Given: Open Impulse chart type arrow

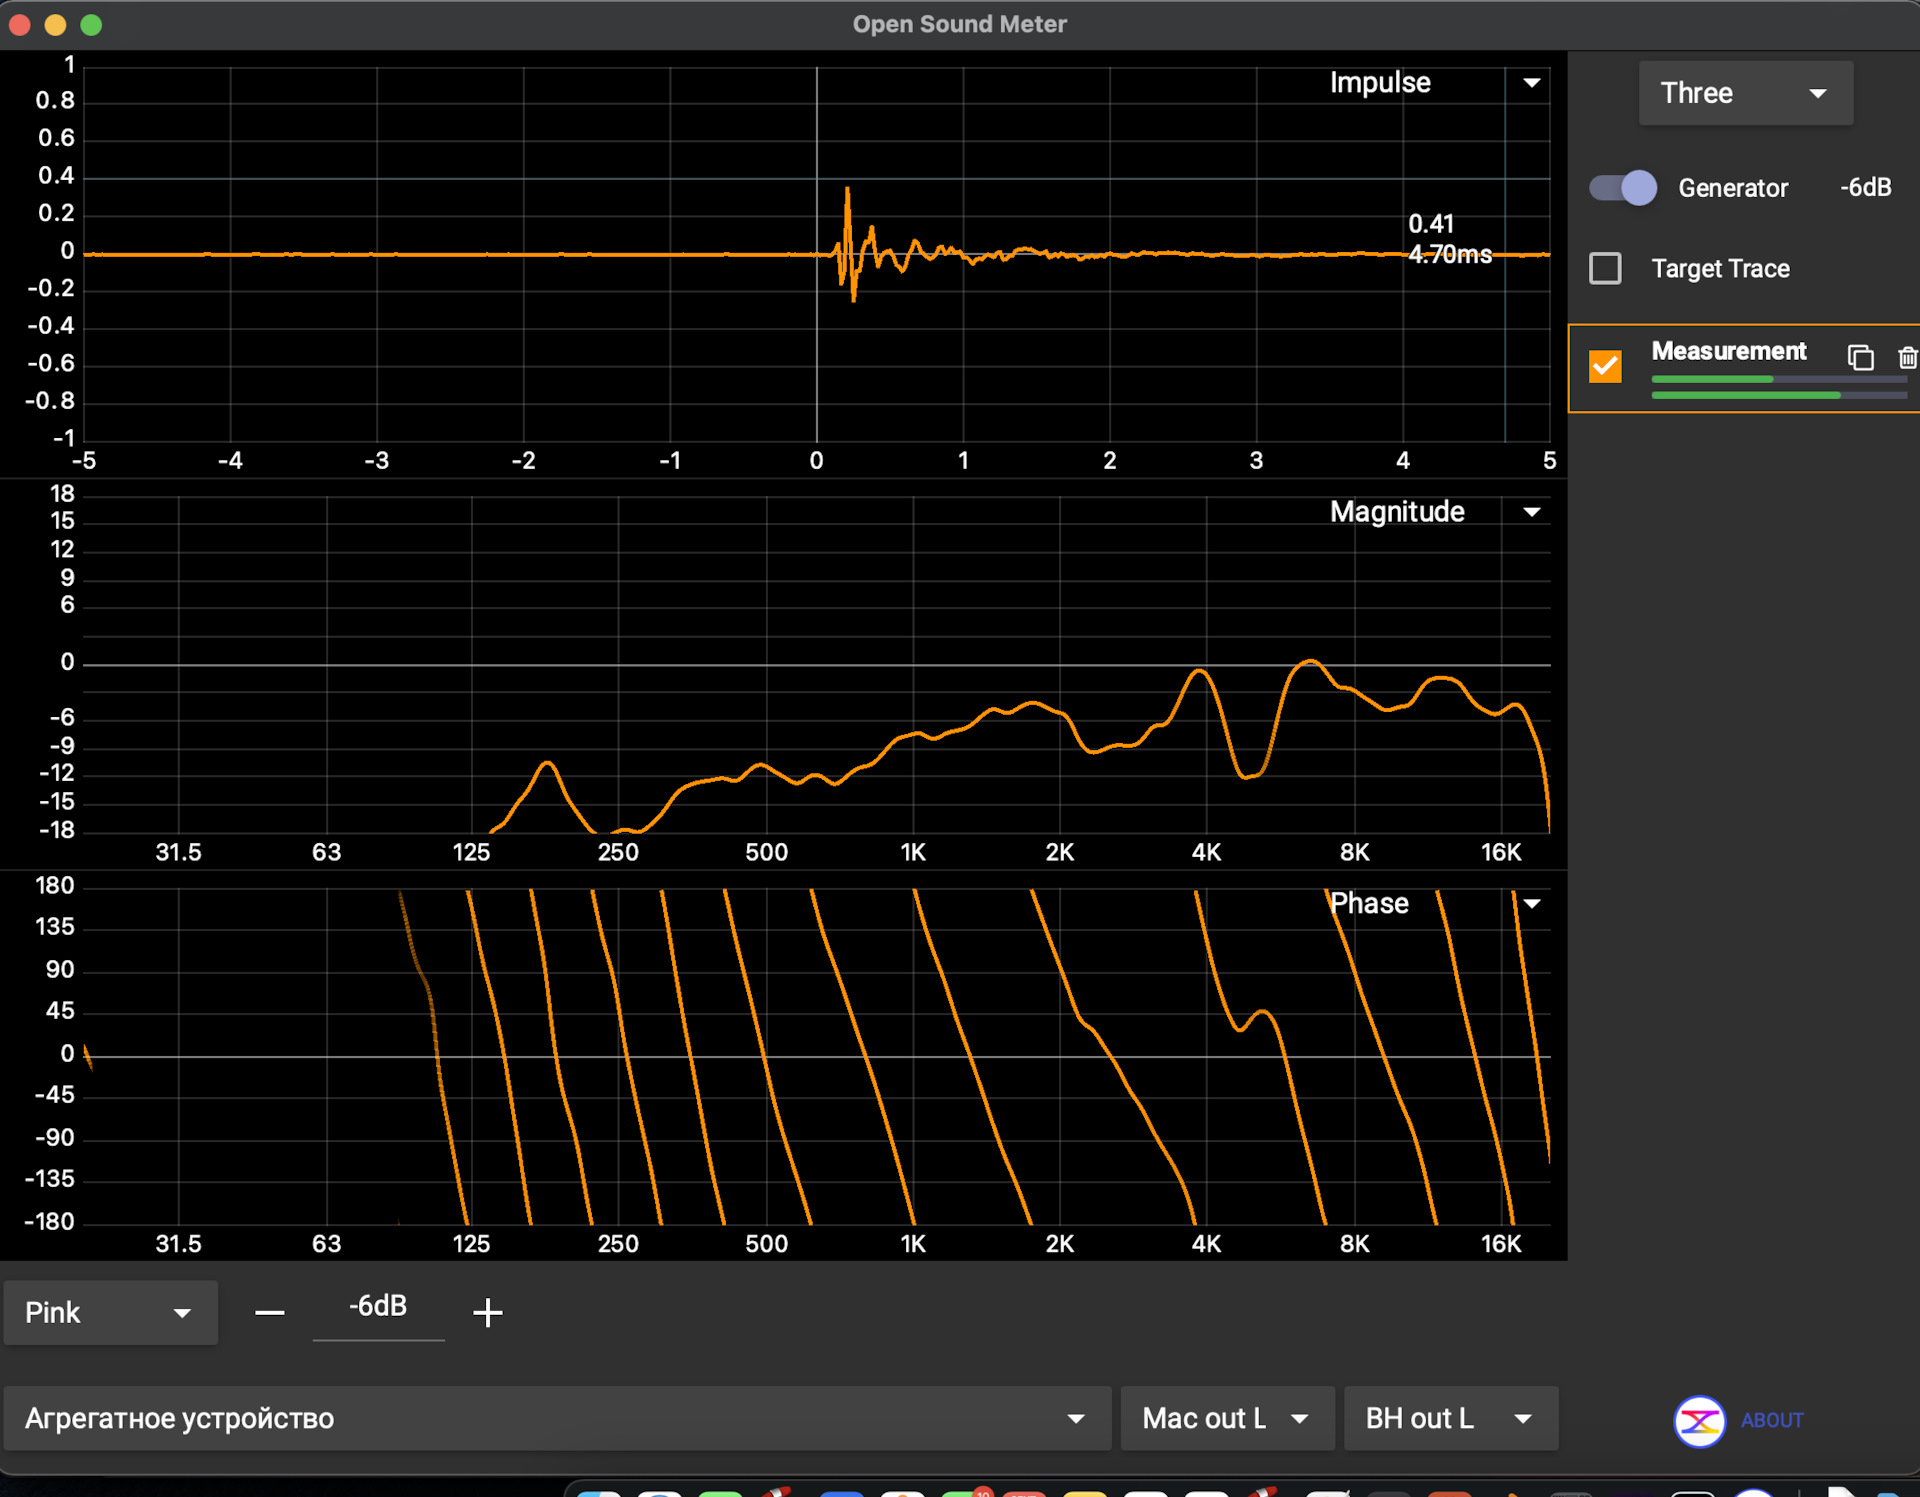Looking at the screenshot, I should pos(1531,83).
